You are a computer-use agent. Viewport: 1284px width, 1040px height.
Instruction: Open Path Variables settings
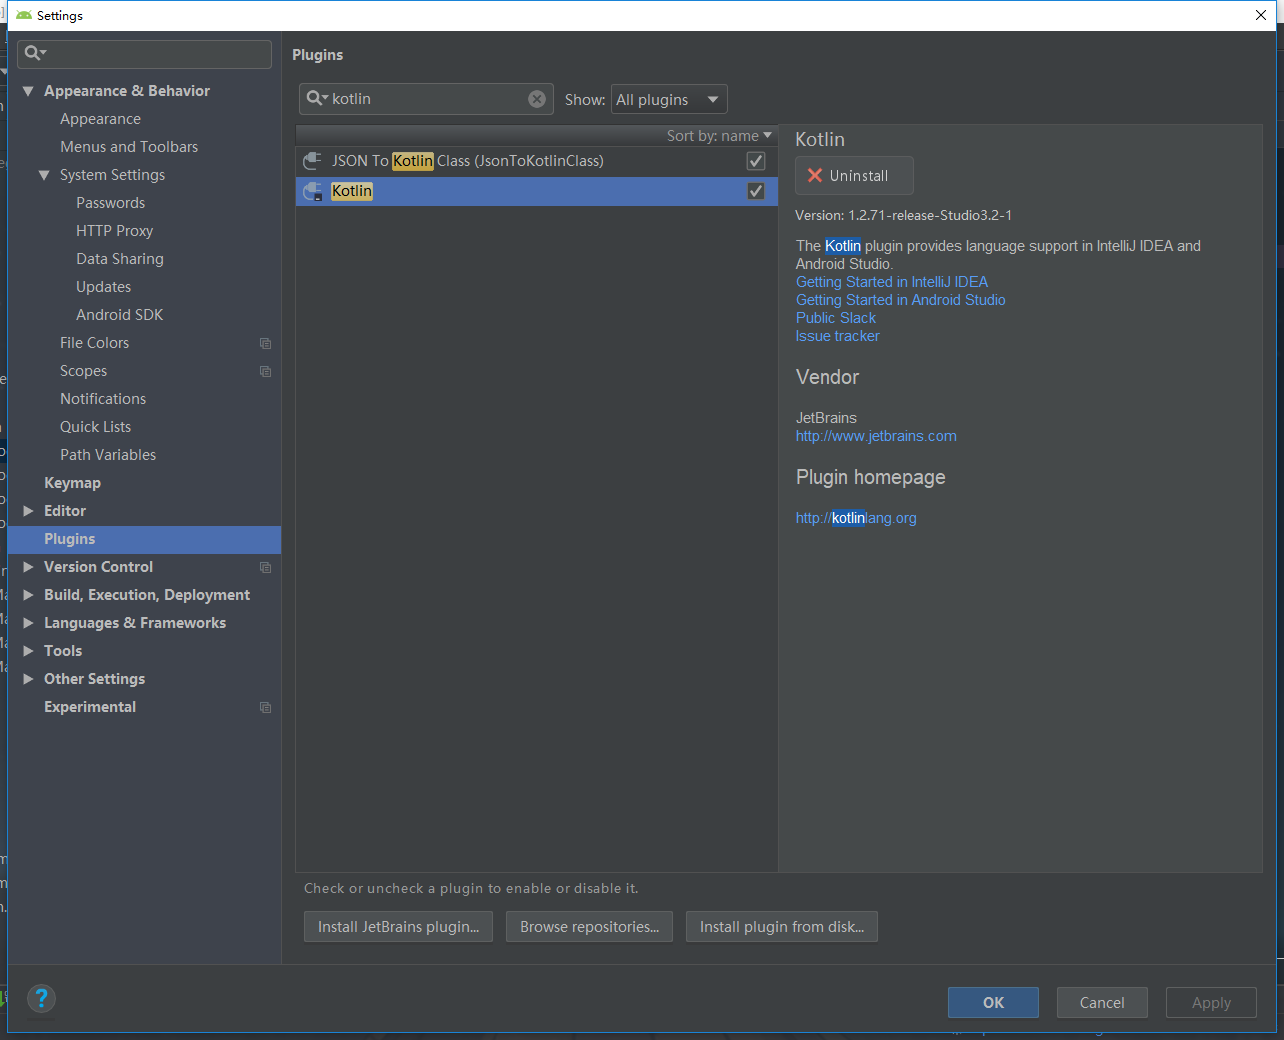[108, 455]
